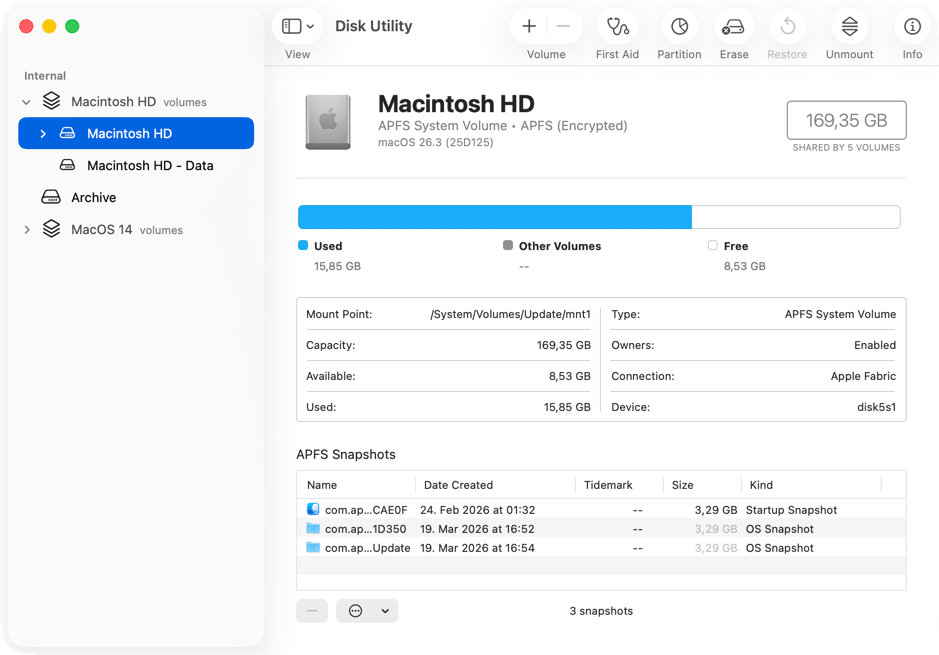Viewport: 939px width, 655px height.
Task: Select Macintosh HD - Data in sidebar
Action: 136,165
